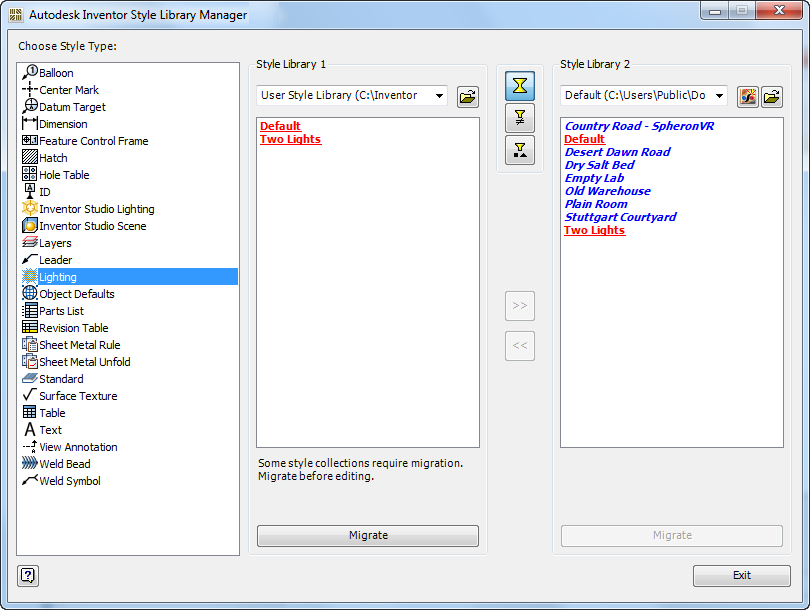
Task: Select Default in Style Library 2
Action: pos(584,139)
